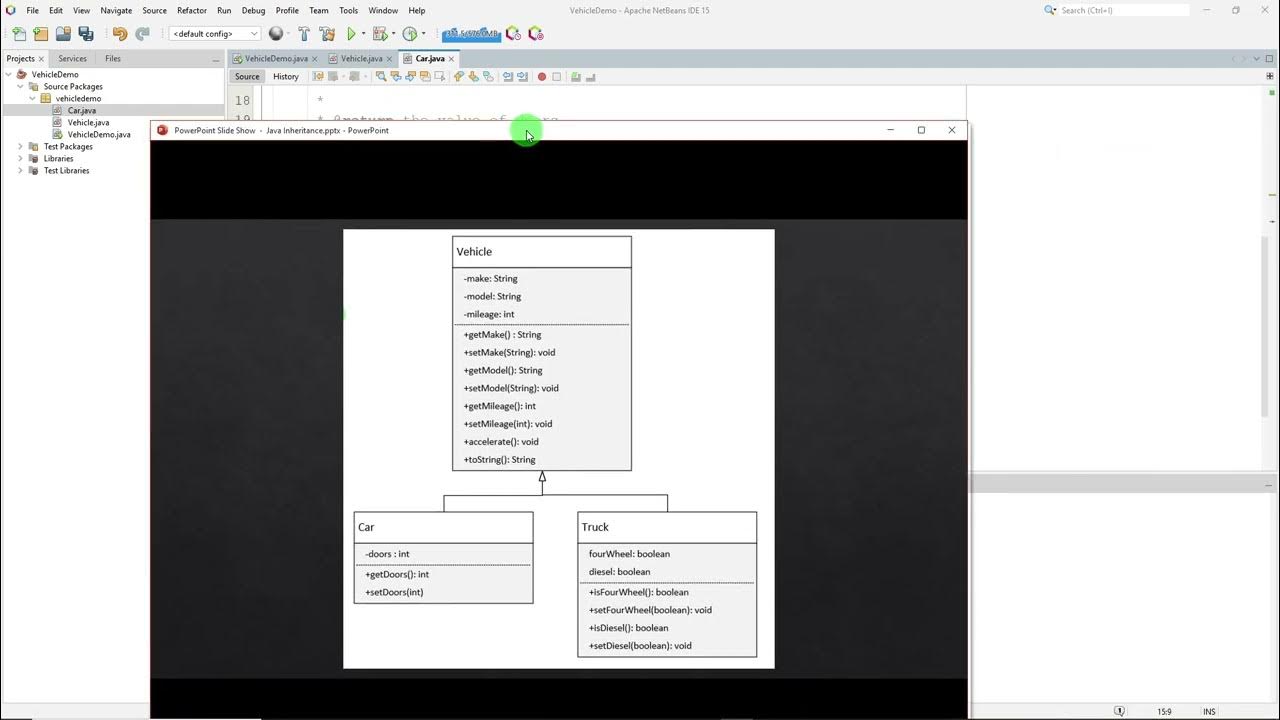Click the New Project toolbar icon

pyautogui.click(x=41, y=33)
